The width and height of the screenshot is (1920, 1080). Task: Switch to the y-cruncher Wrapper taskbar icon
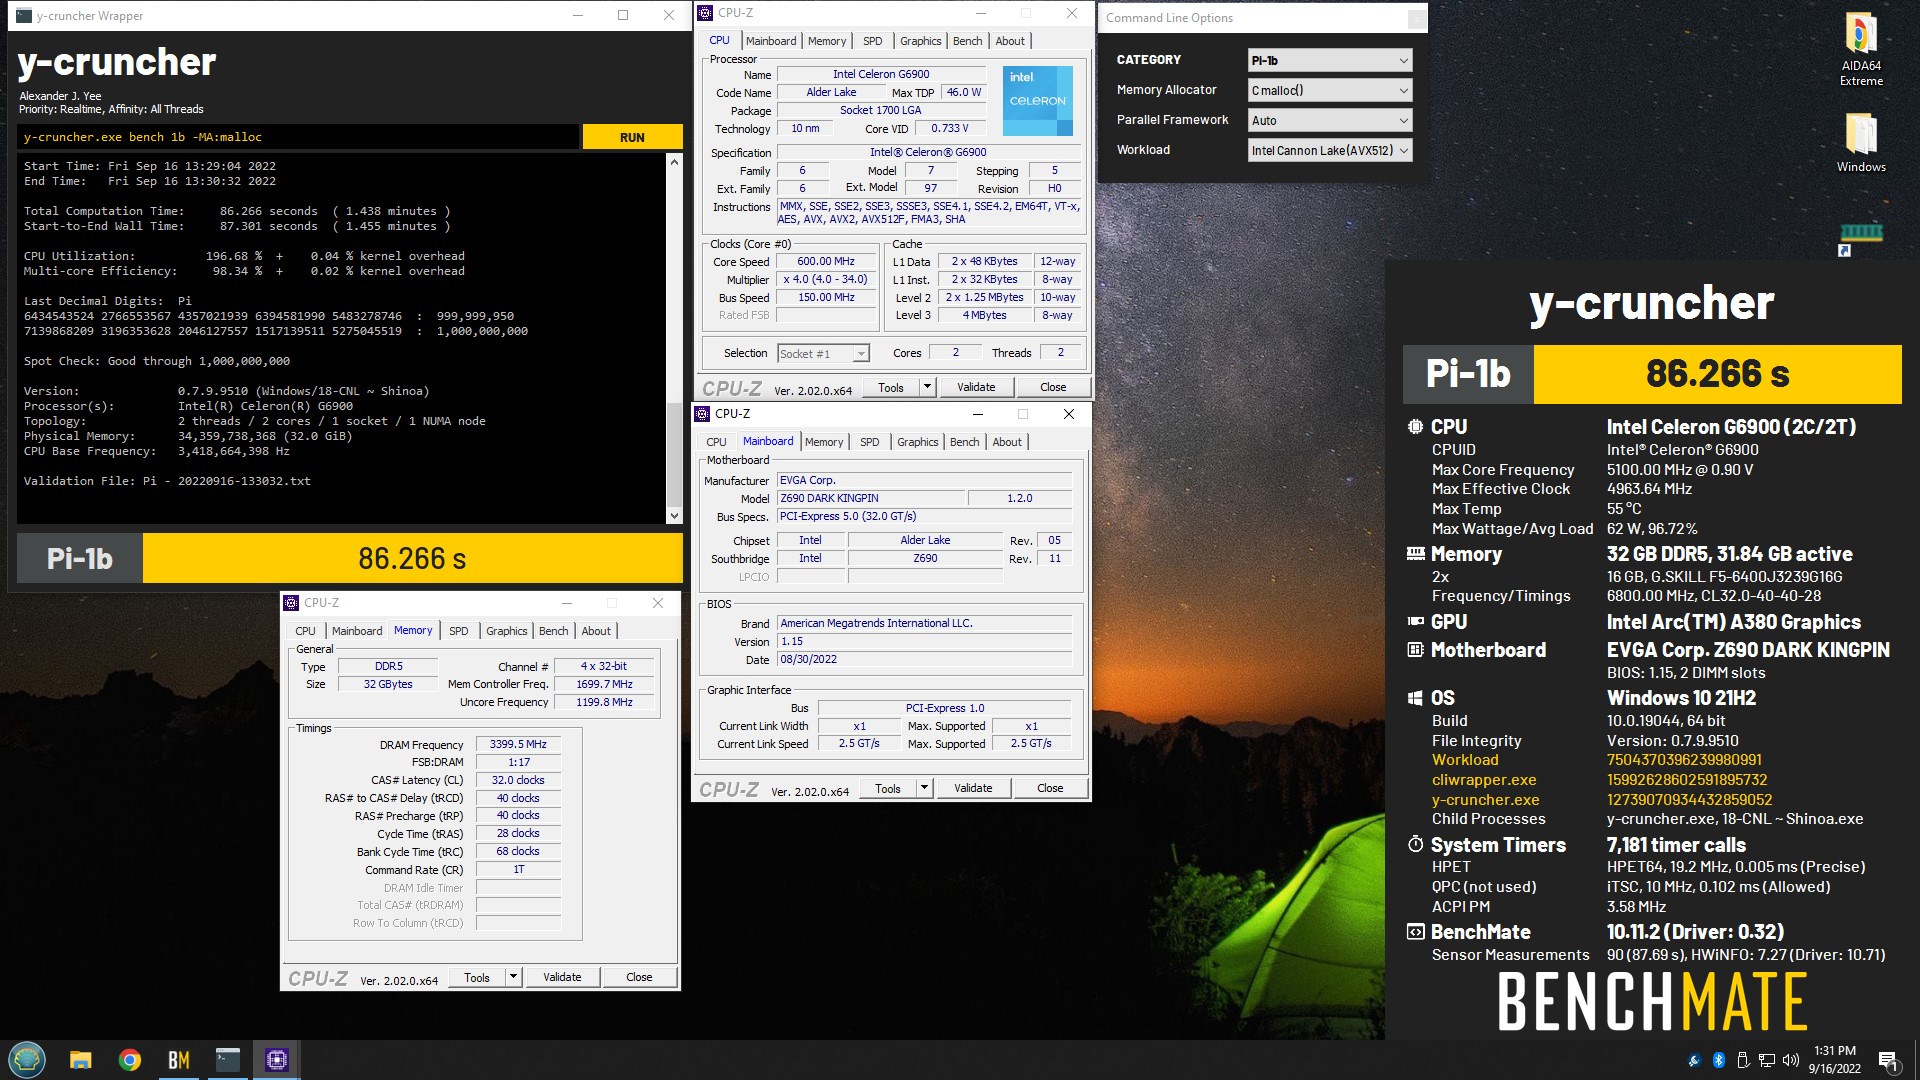click(x=228, y=1060)
